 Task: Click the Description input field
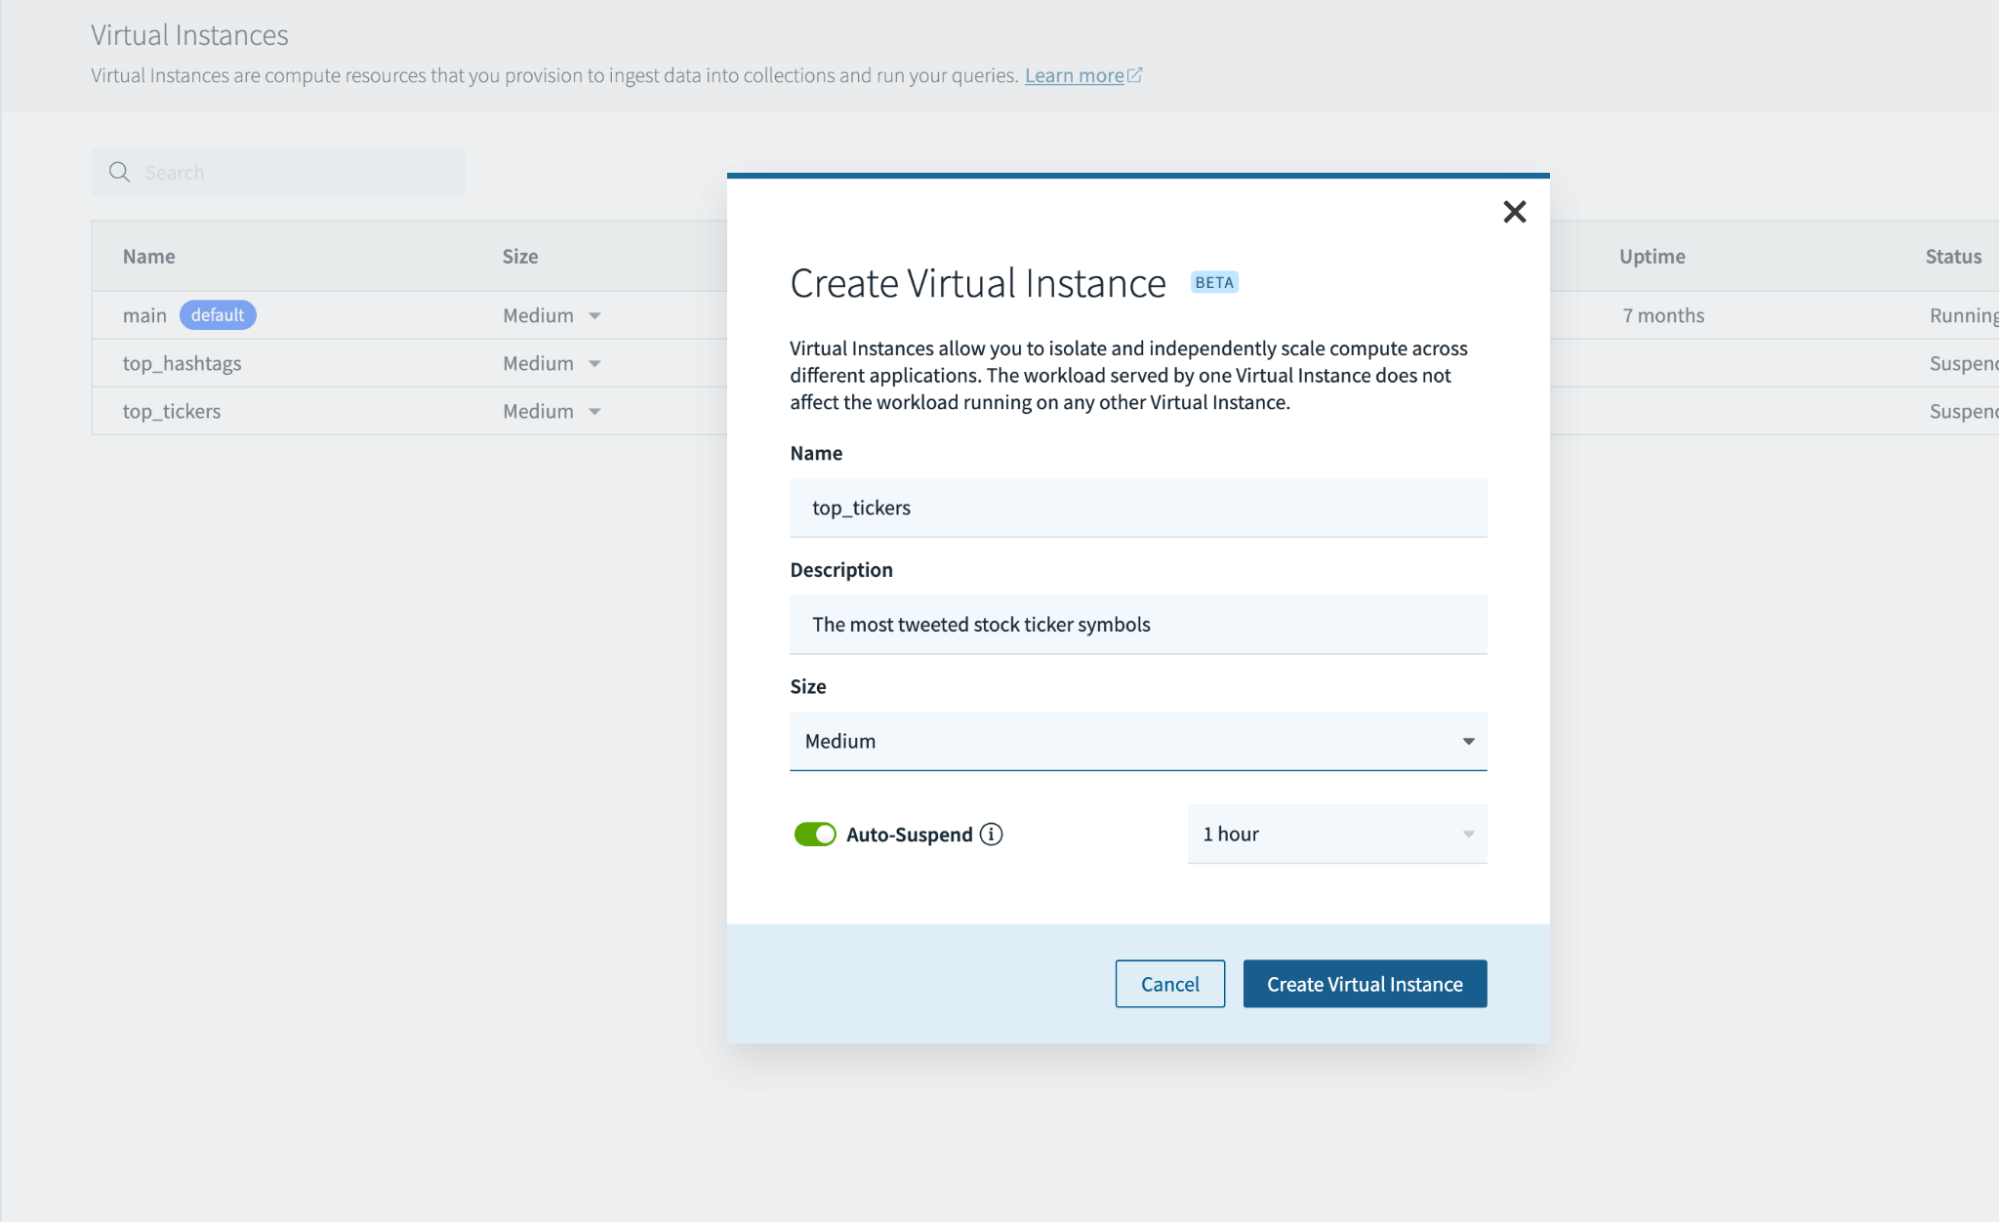[1137, 625]
